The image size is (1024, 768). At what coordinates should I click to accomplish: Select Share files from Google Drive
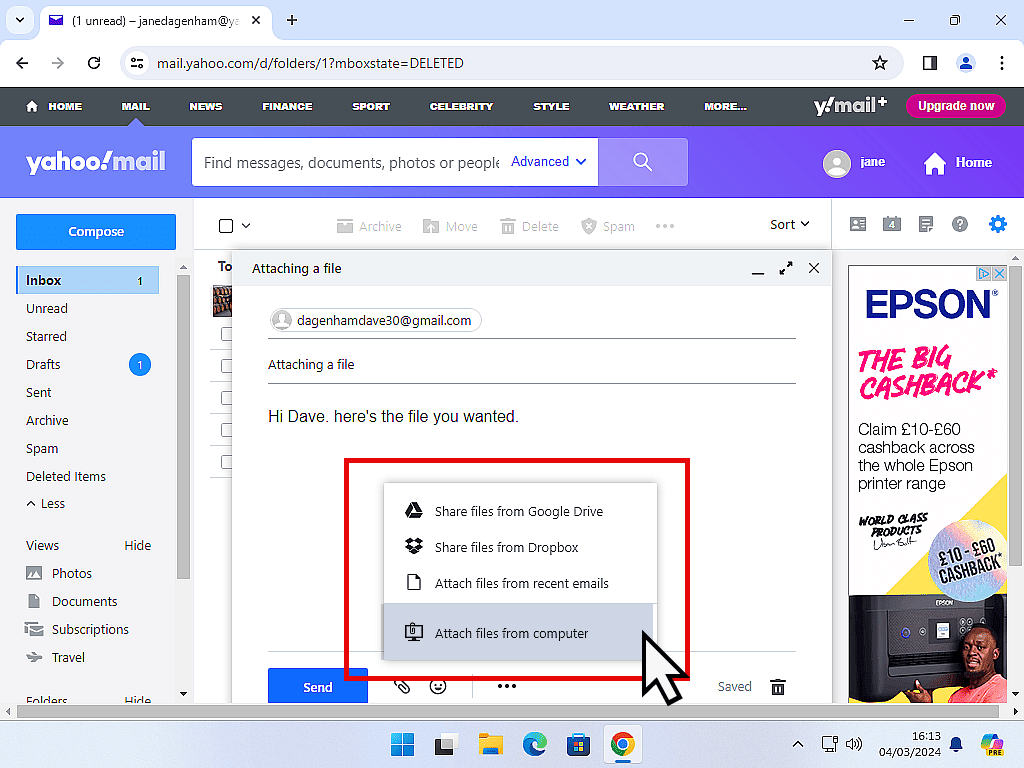click(518, 511)
